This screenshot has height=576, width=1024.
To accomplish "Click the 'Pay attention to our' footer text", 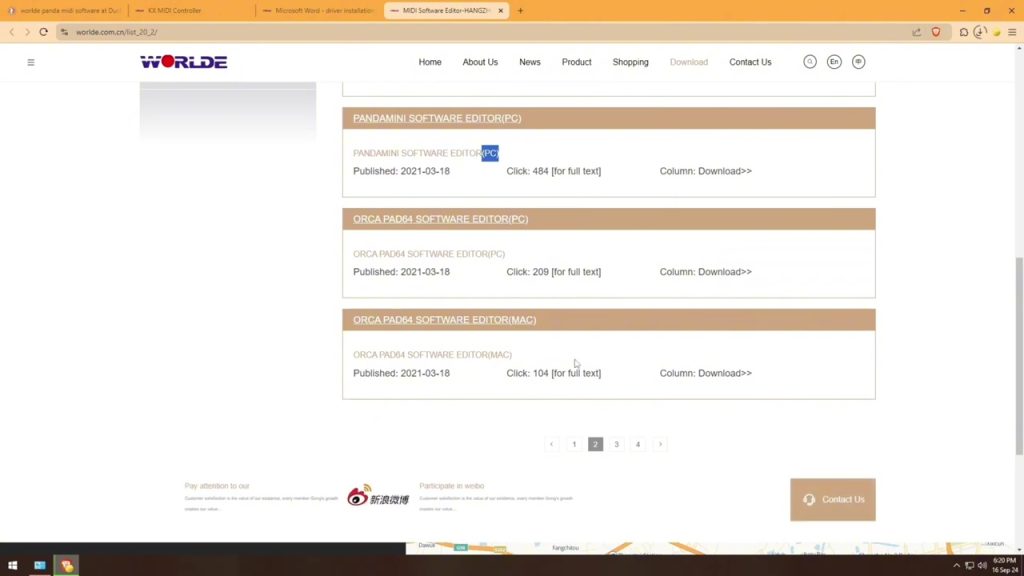I will pyautogui.click(x=217, y=486).
